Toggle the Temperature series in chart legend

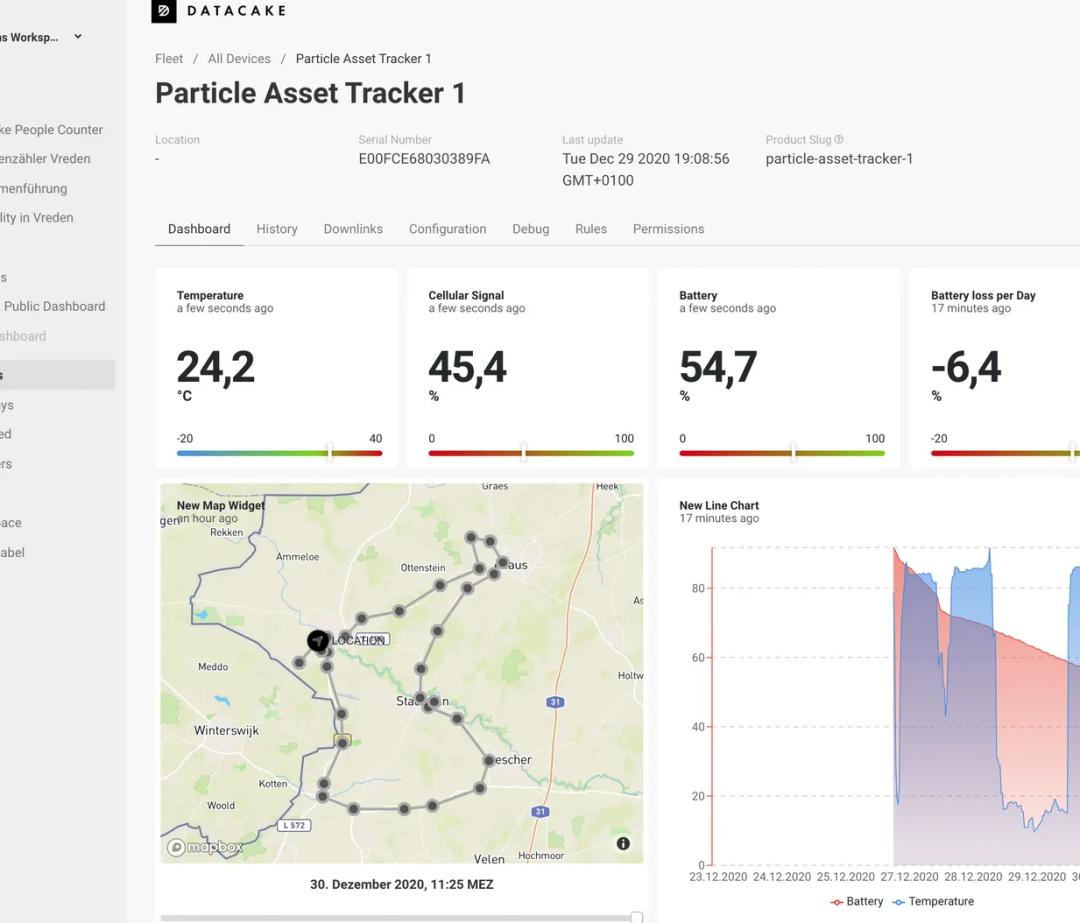tap(932, 902)
